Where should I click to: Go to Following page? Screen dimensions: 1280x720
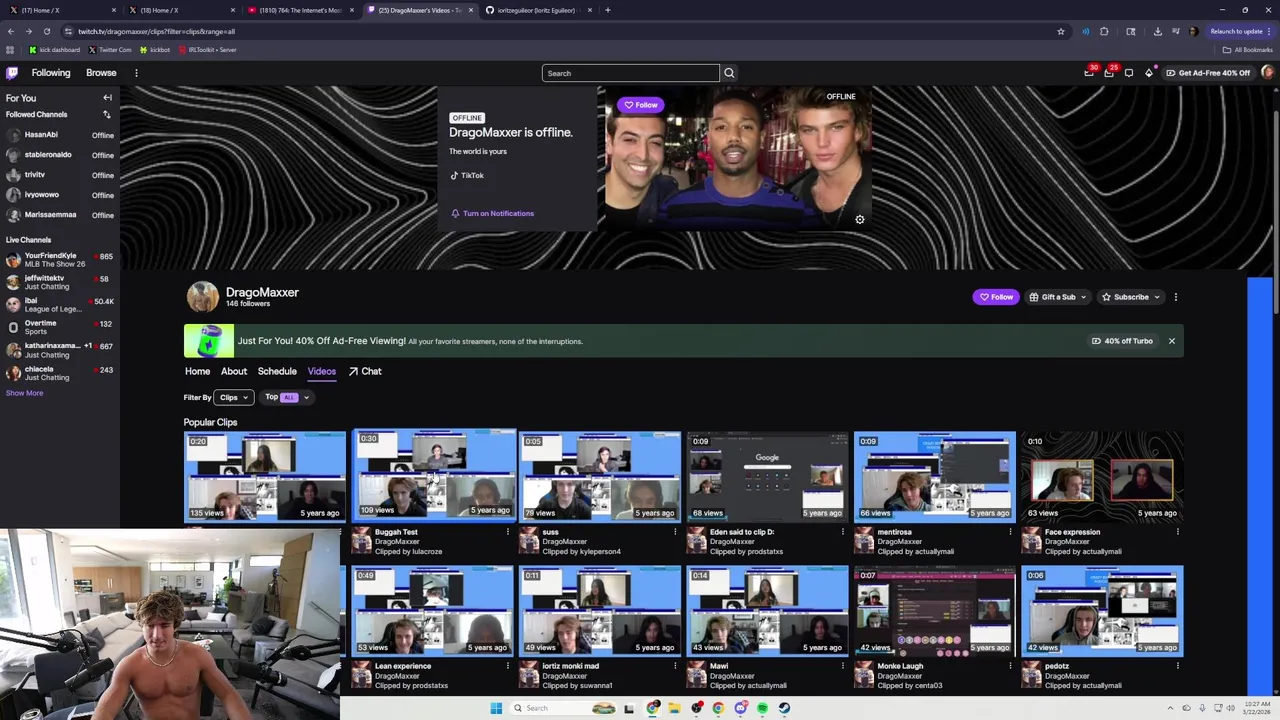(x=51, y=73)
